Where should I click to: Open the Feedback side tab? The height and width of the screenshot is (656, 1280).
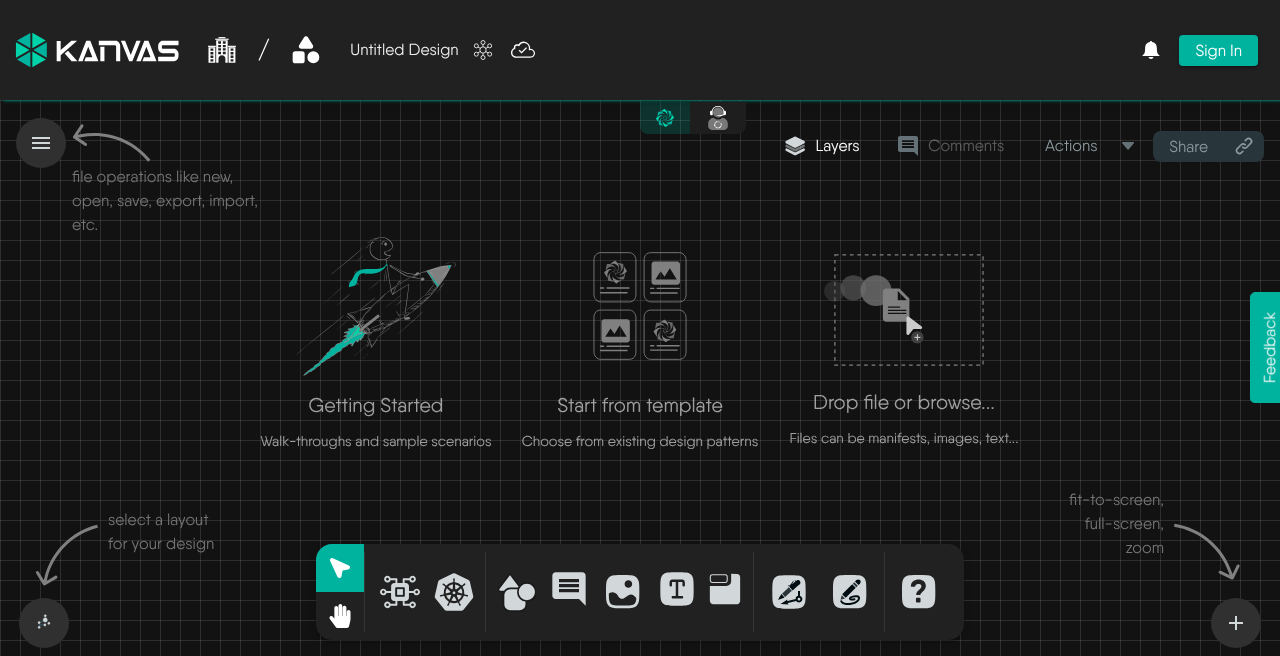point(1265,347)
